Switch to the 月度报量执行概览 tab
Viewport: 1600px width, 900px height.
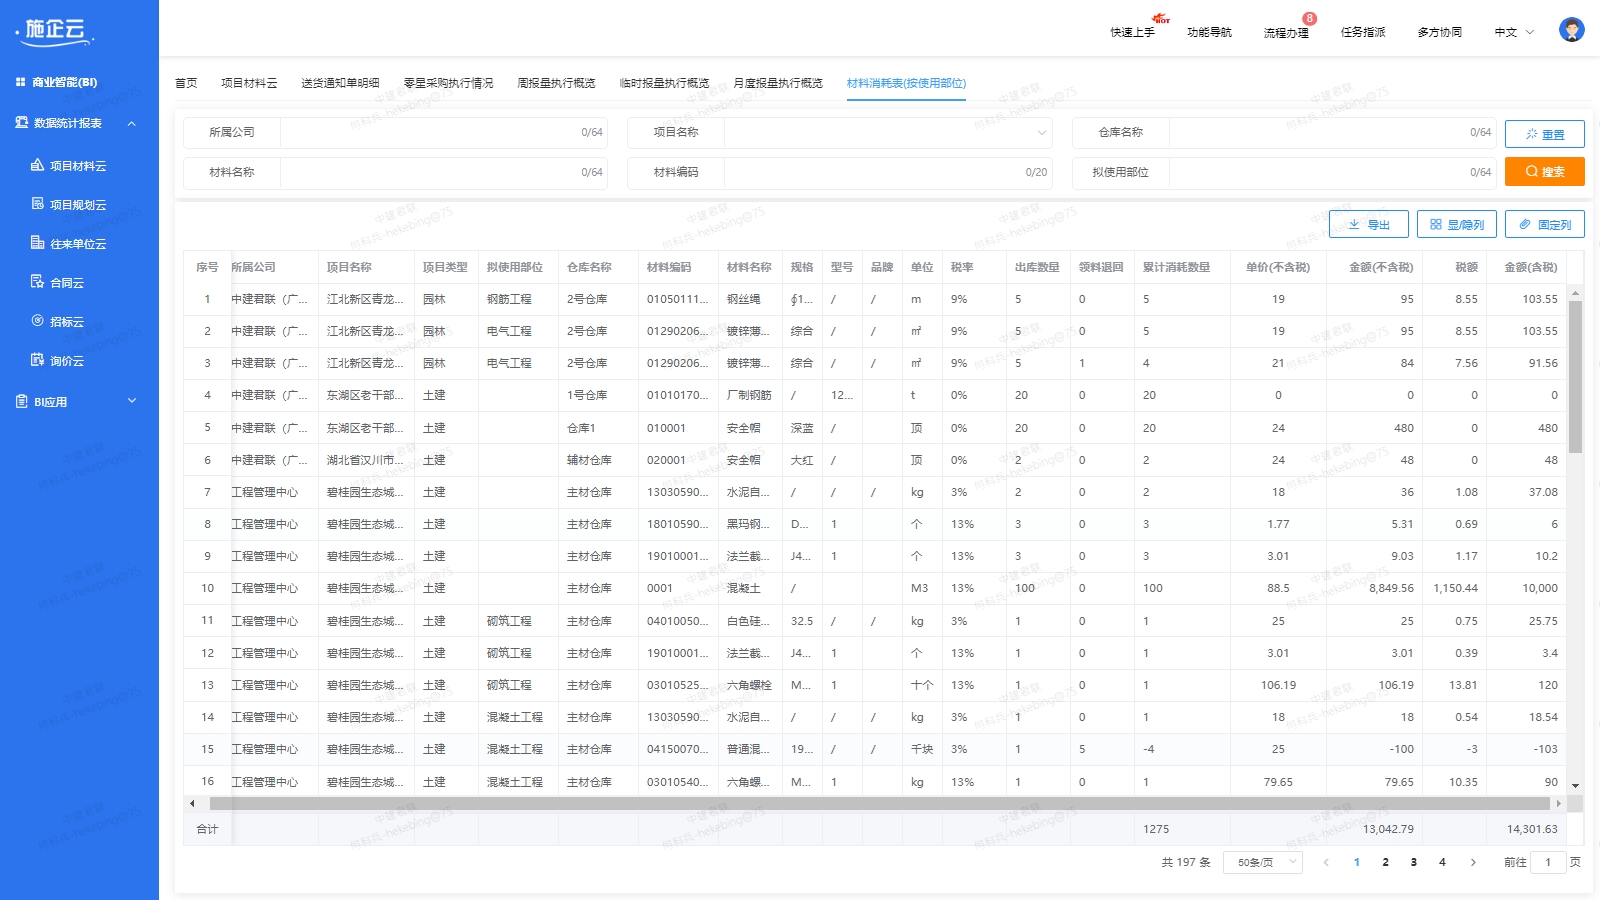(777, 83)
